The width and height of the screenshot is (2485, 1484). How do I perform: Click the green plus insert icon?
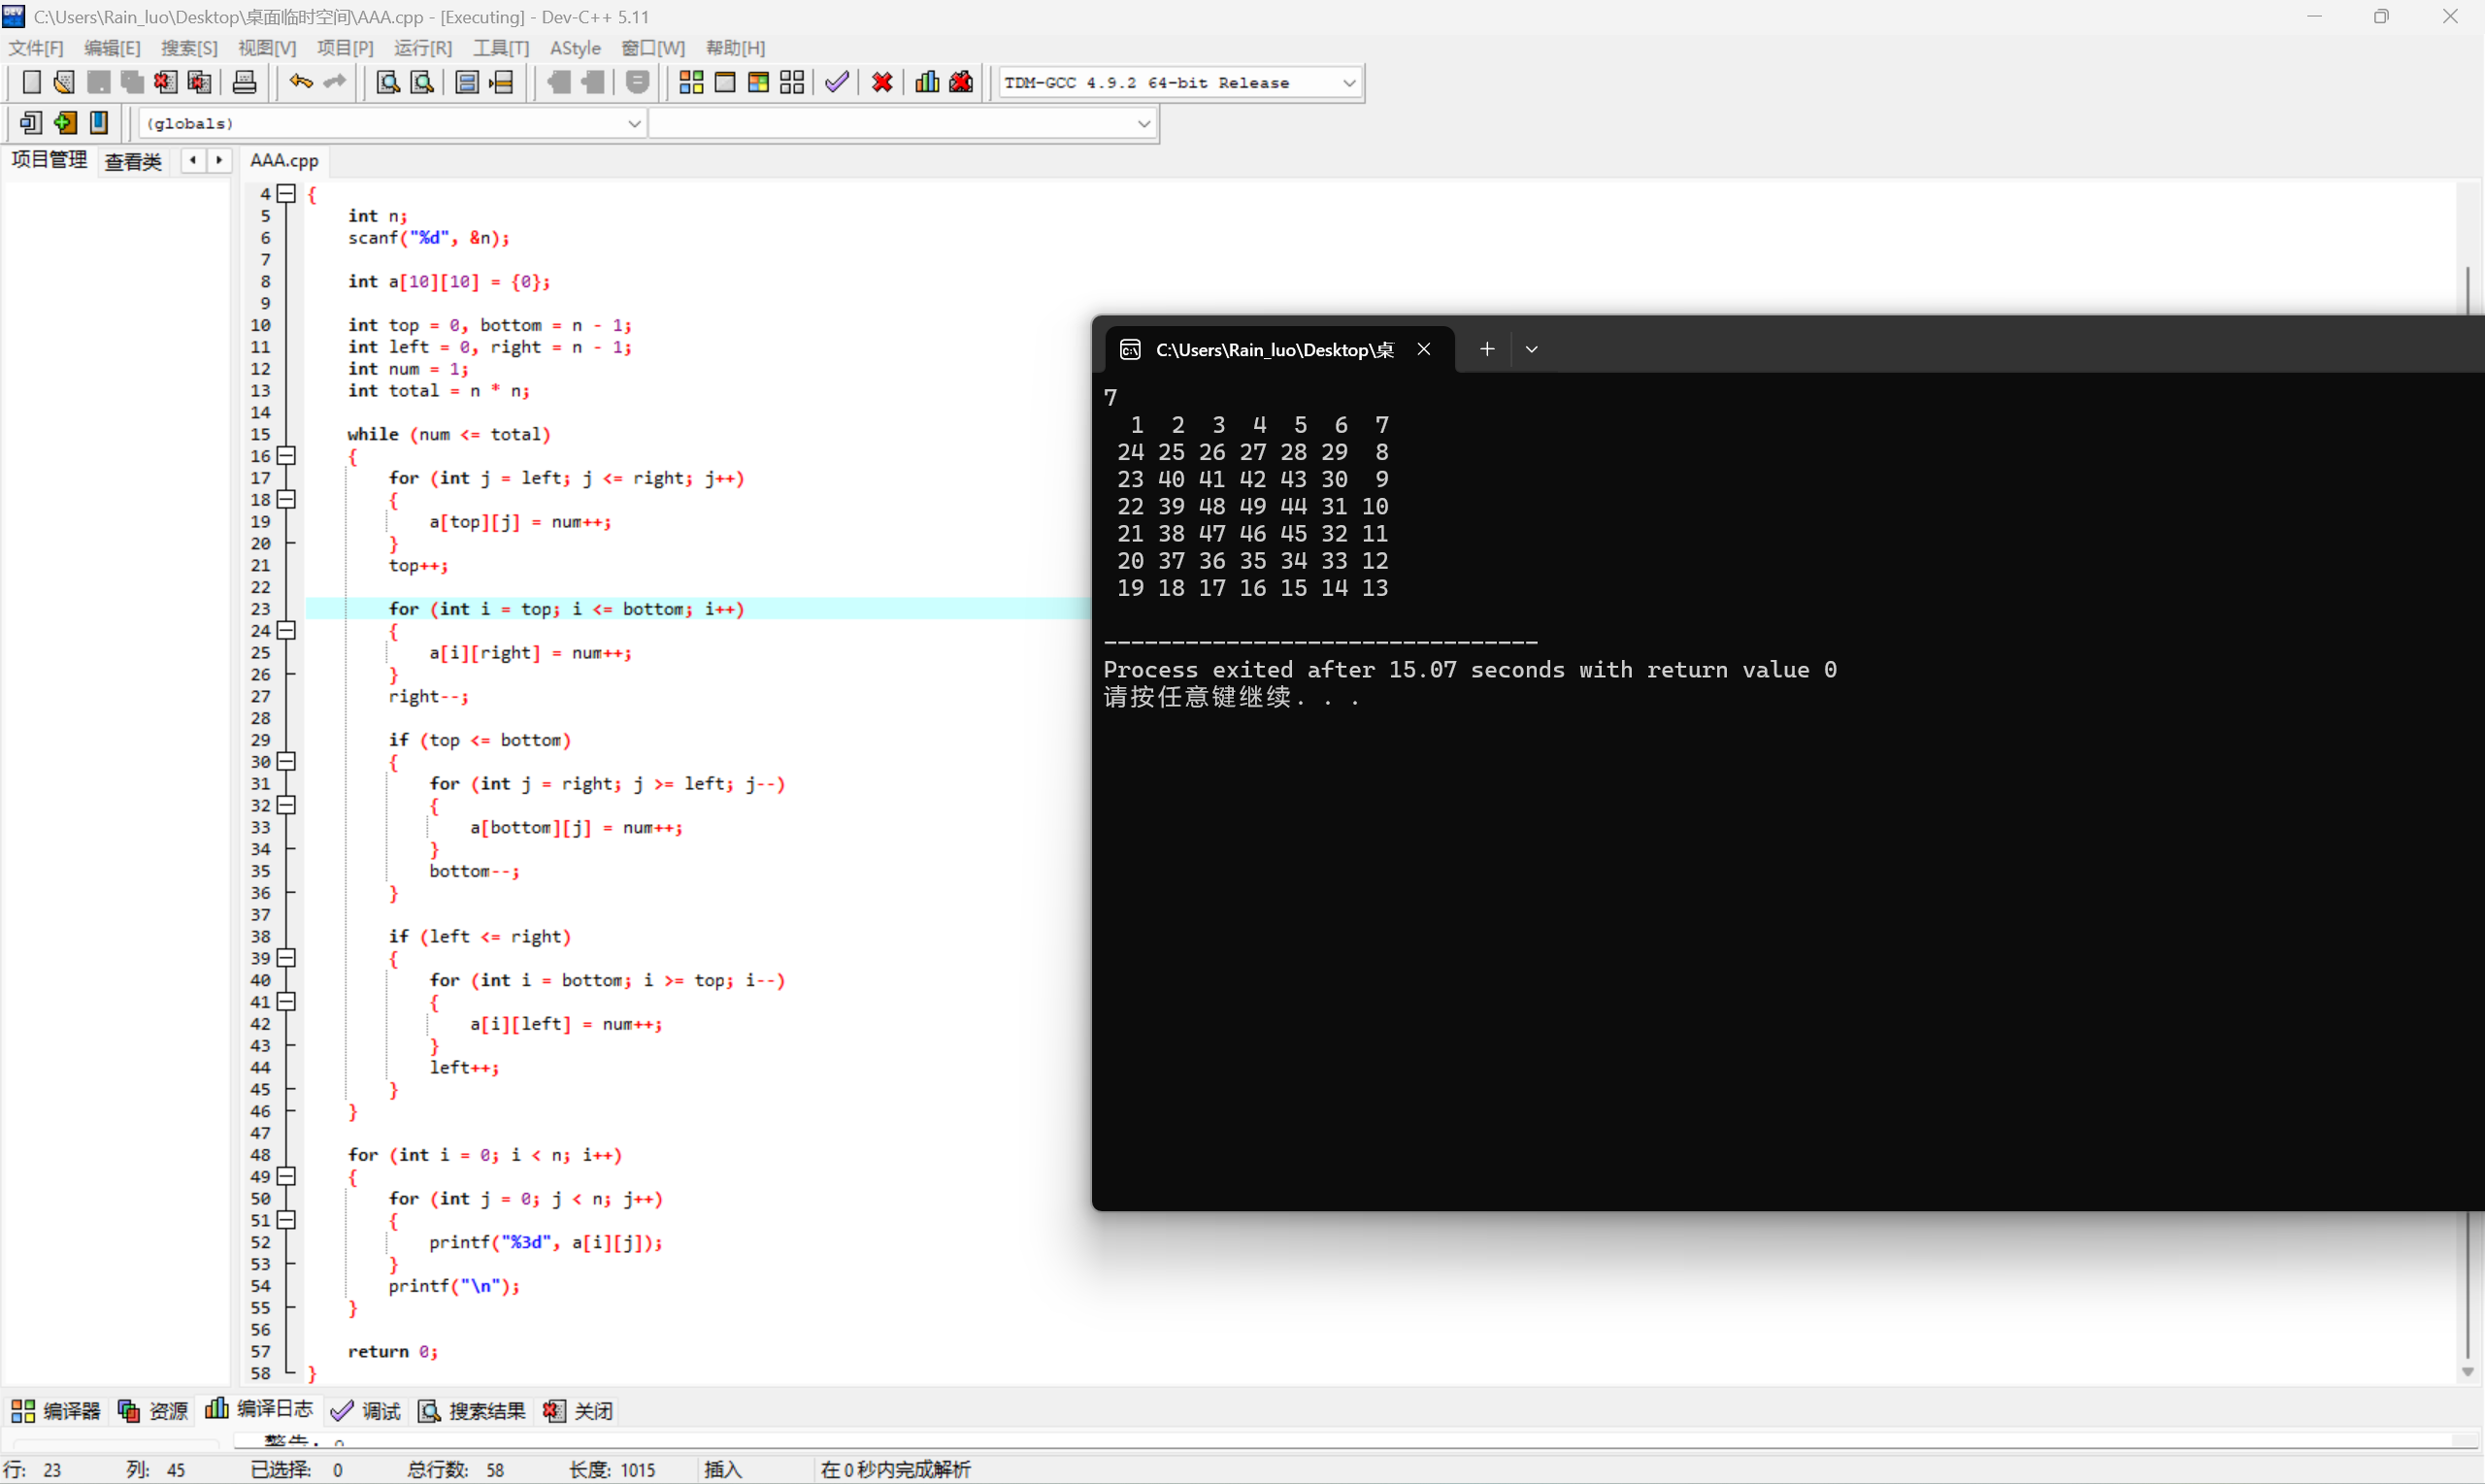click(65, 123)
